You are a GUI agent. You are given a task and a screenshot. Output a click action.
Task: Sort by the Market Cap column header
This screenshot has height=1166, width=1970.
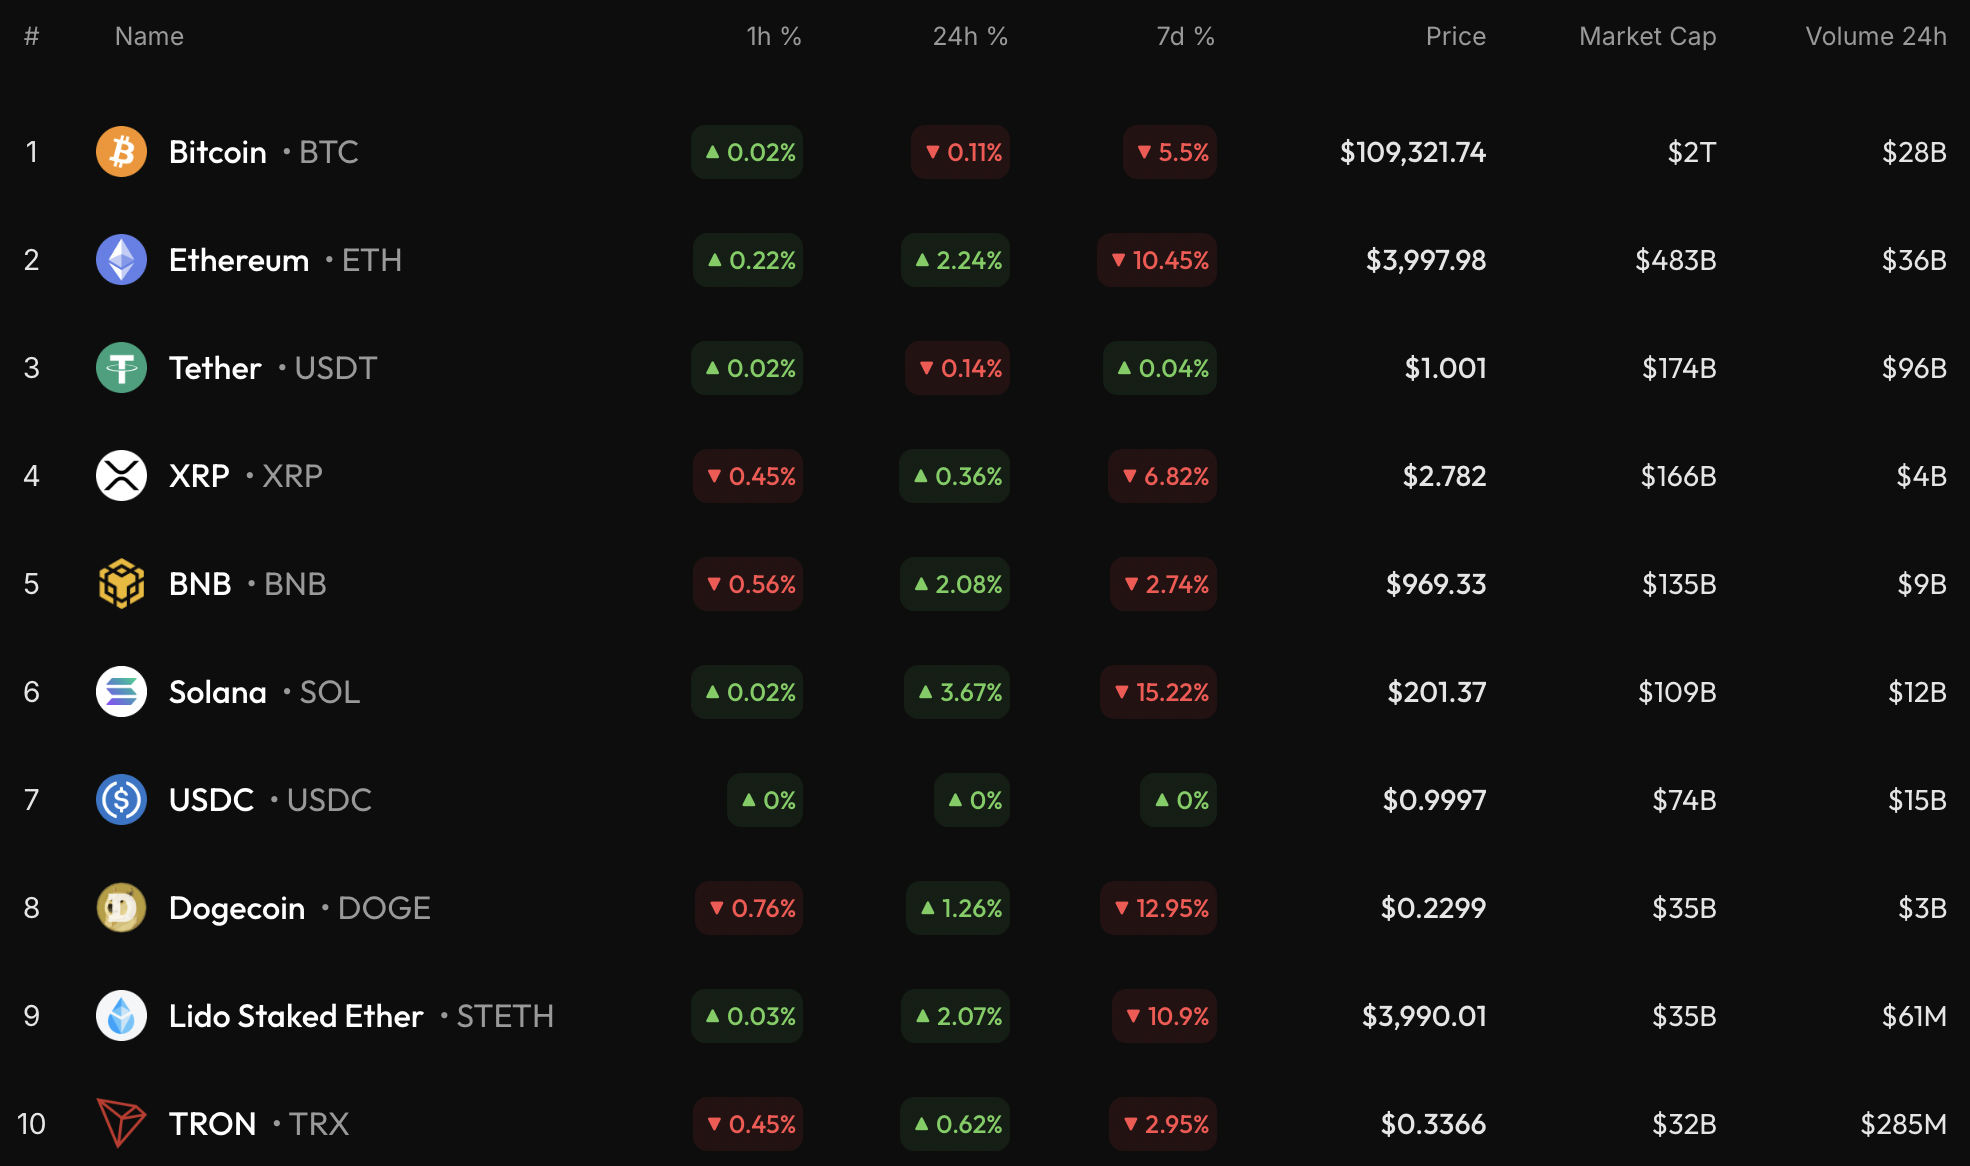[1647, 37]
